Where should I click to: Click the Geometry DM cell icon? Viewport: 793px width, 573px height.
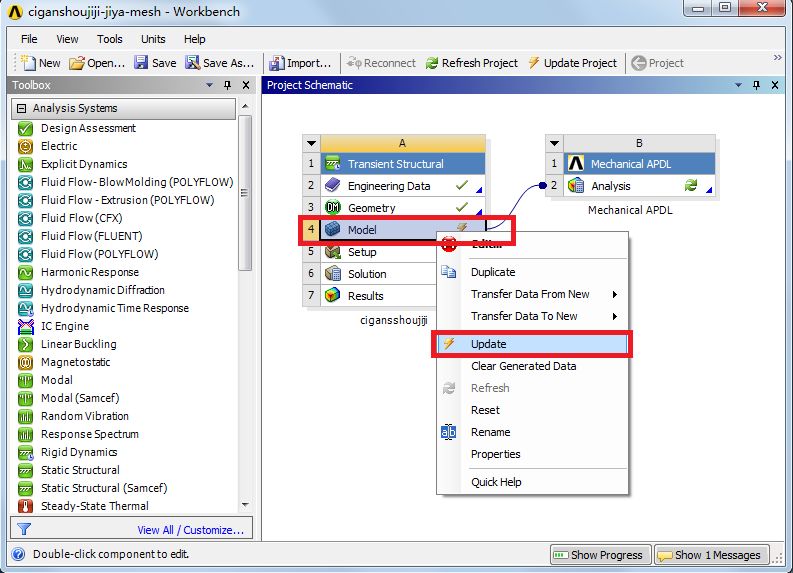332,207
